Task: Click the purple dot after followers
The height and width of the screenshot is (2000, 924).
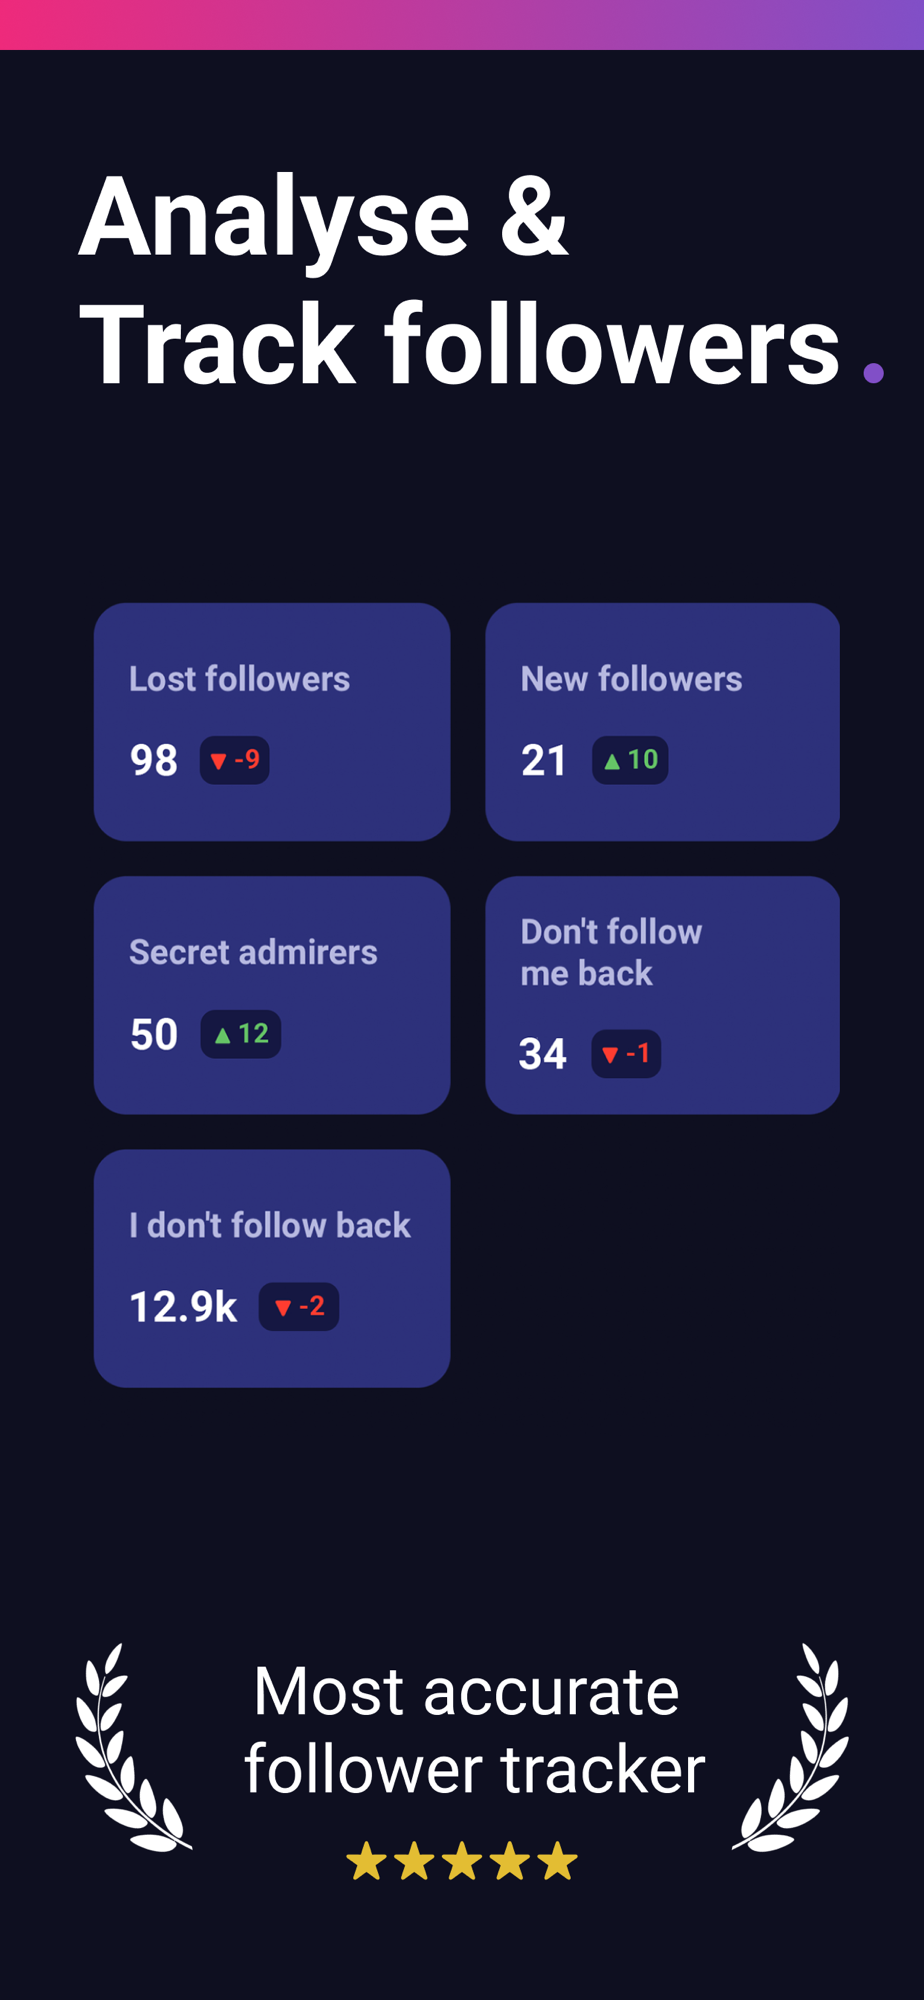Action: (x=873, y=373)
